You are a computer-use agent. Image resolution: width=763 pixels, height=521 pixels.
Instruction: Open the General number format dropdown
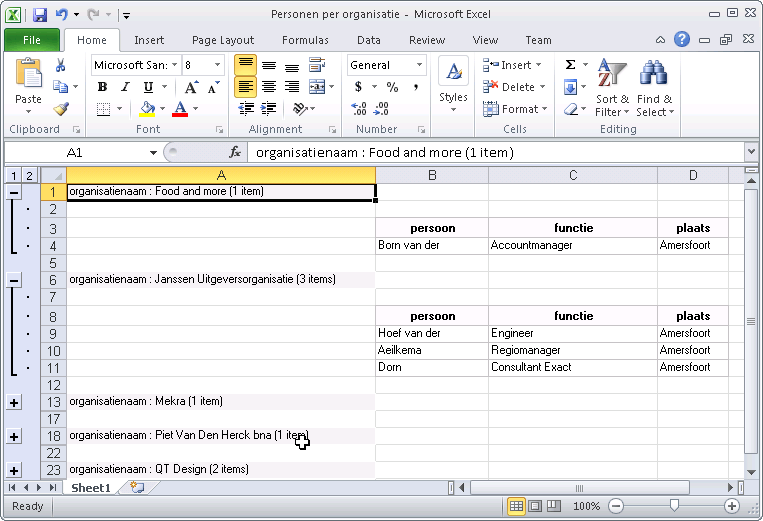coord(419,65)
